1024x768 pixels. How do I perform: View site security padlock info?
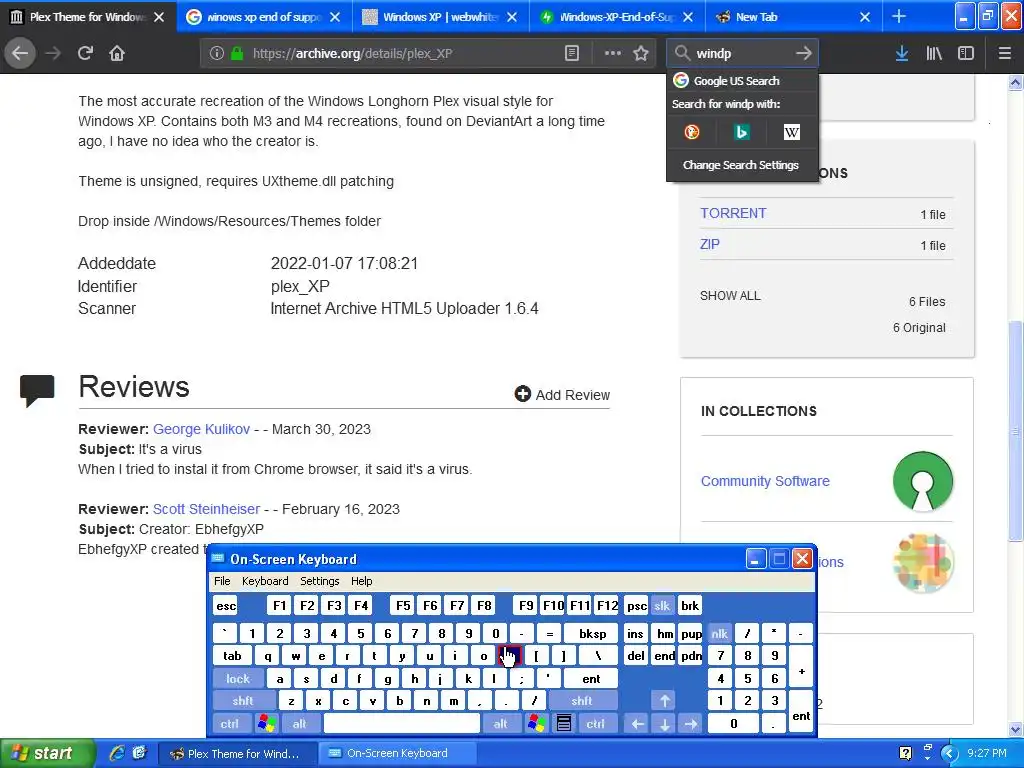tap(237, 54)
